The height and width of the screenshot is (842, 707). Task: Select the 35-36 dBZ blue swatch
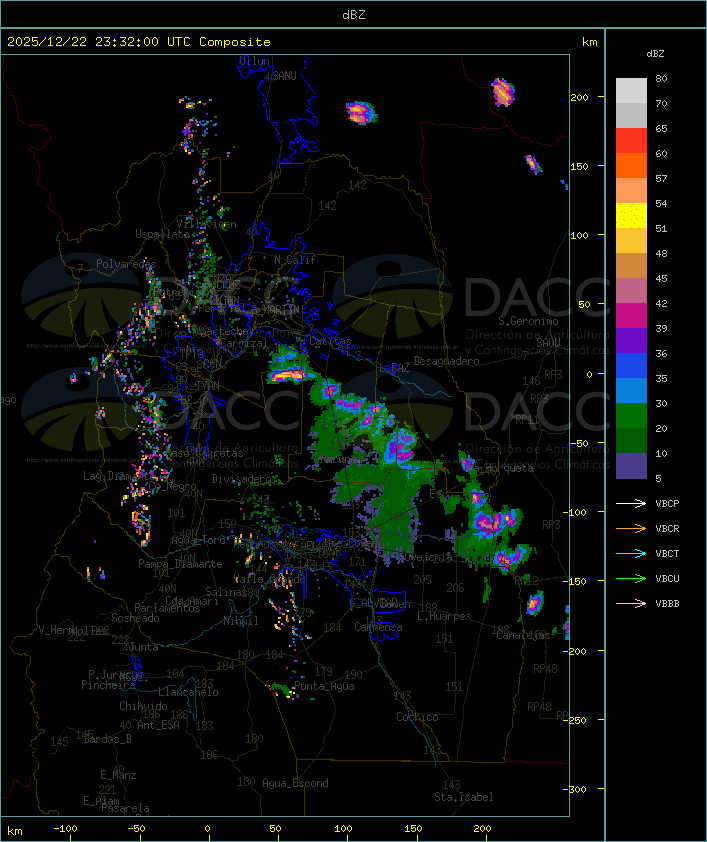631,366
